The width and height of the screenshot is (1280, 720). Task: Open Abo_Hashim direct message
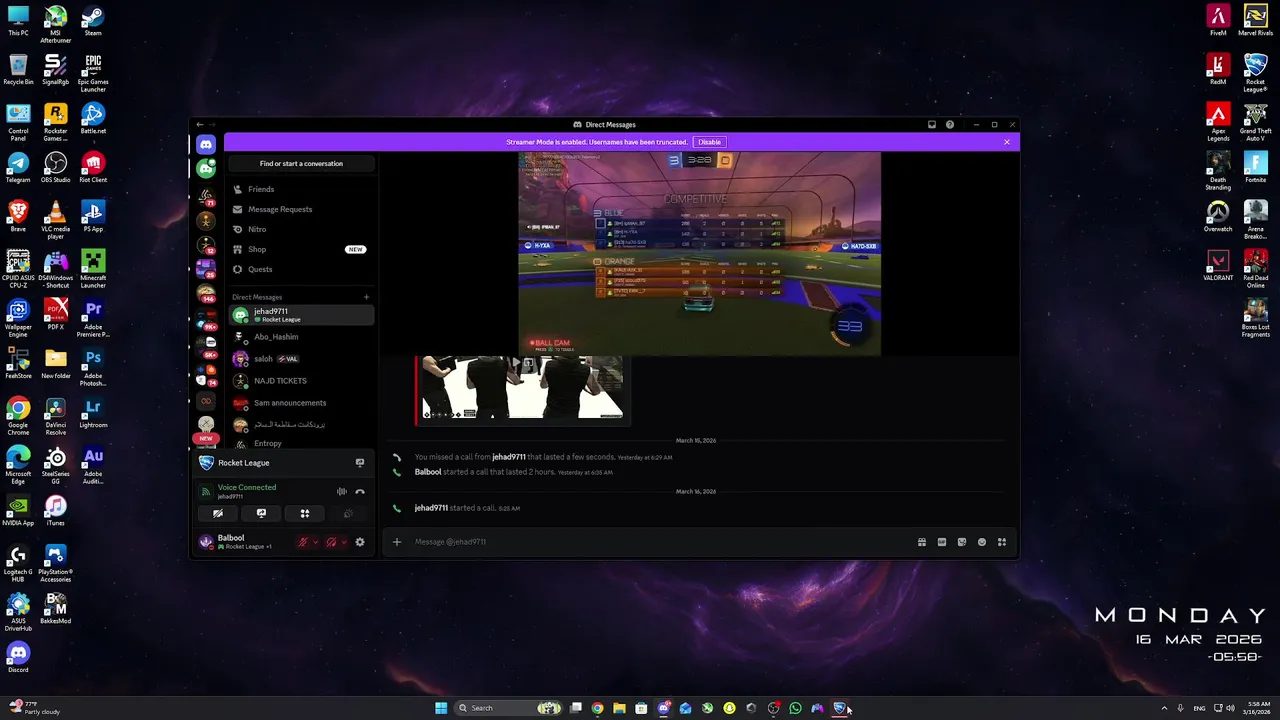[301, 337]
